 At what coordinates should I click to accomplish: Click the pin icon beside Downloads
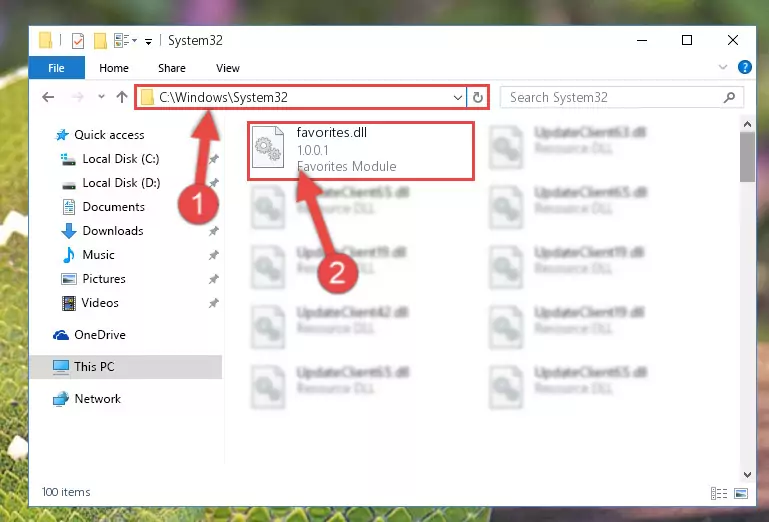coord(213,231)
